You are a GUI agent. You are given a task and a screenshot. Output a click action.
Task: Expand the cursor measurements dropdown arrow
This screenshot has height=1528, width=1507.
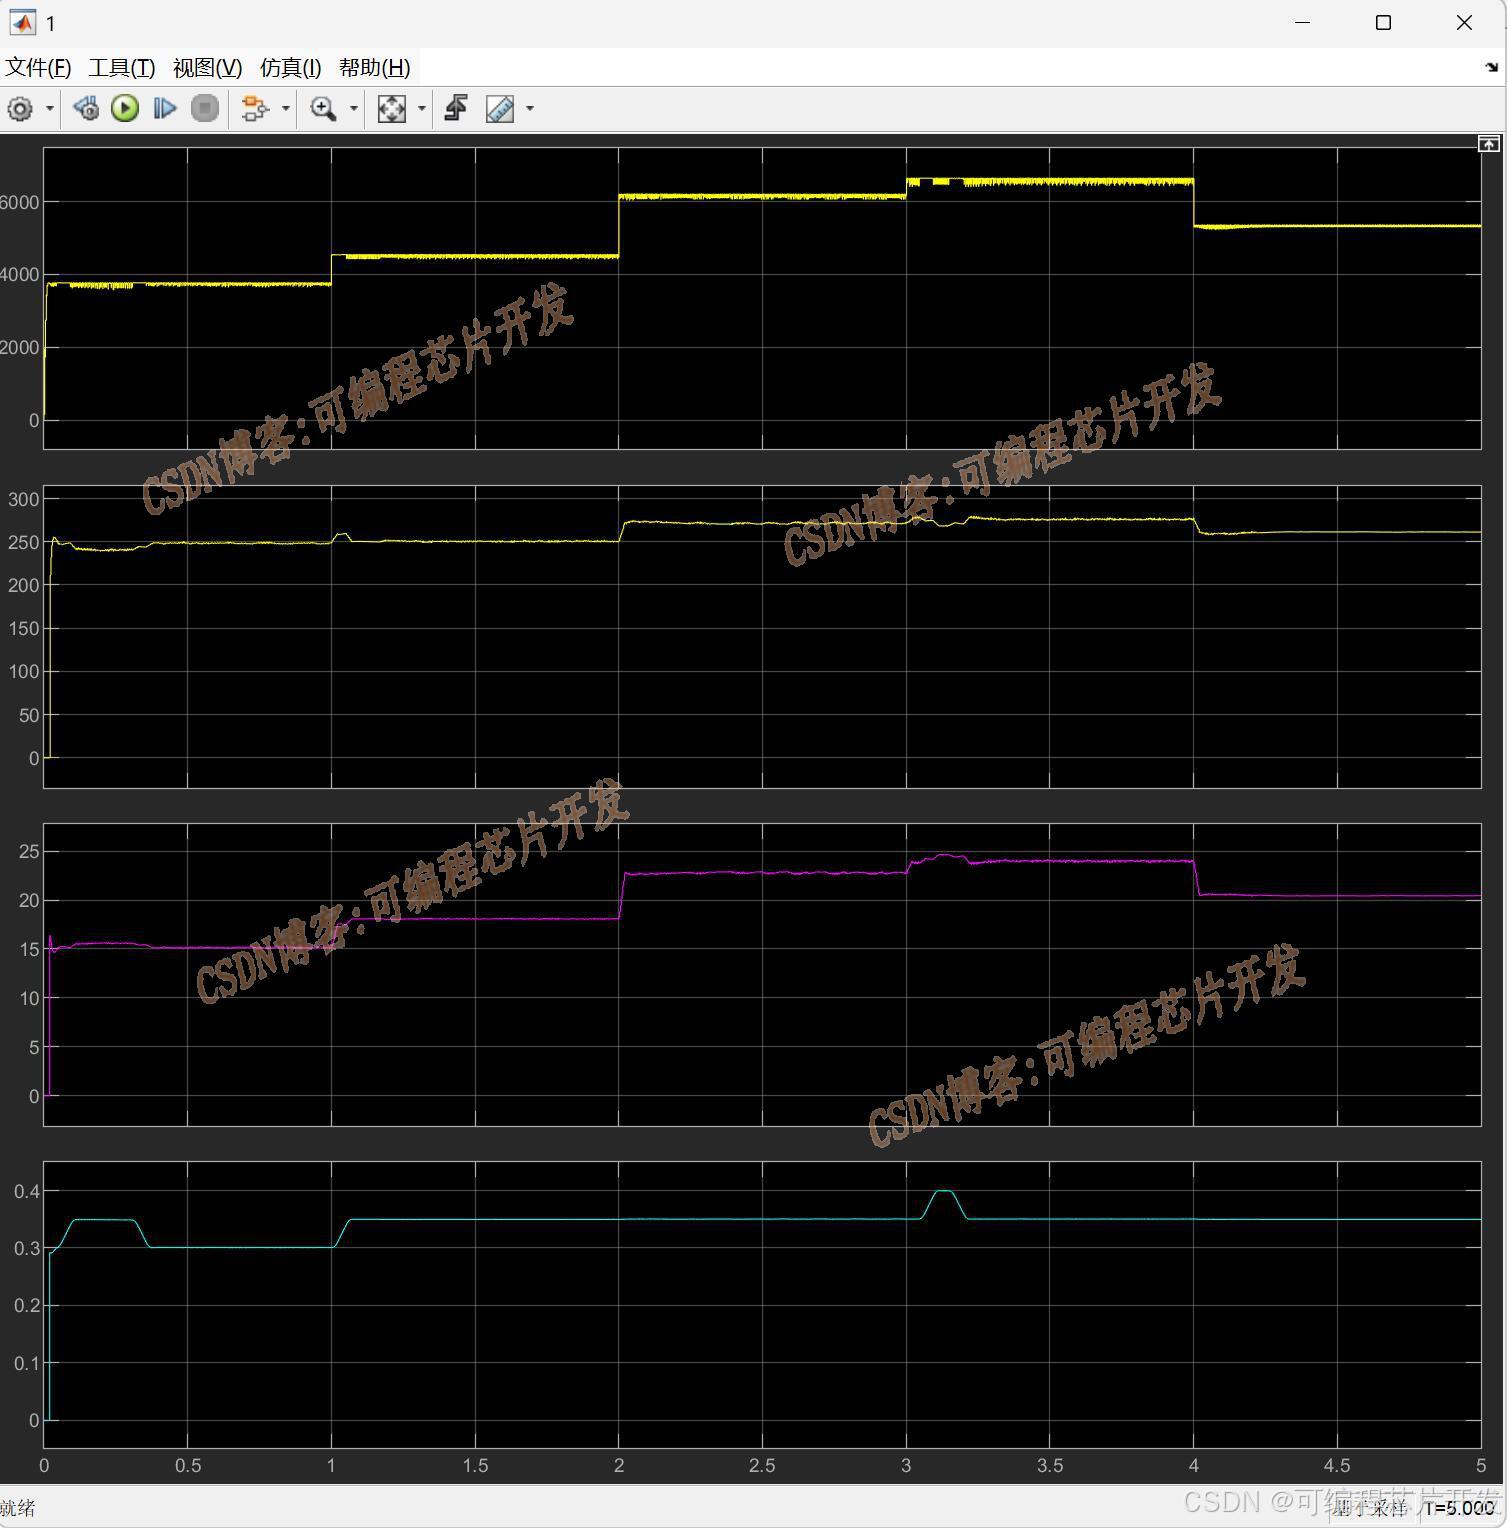click(x=530, y=109)
